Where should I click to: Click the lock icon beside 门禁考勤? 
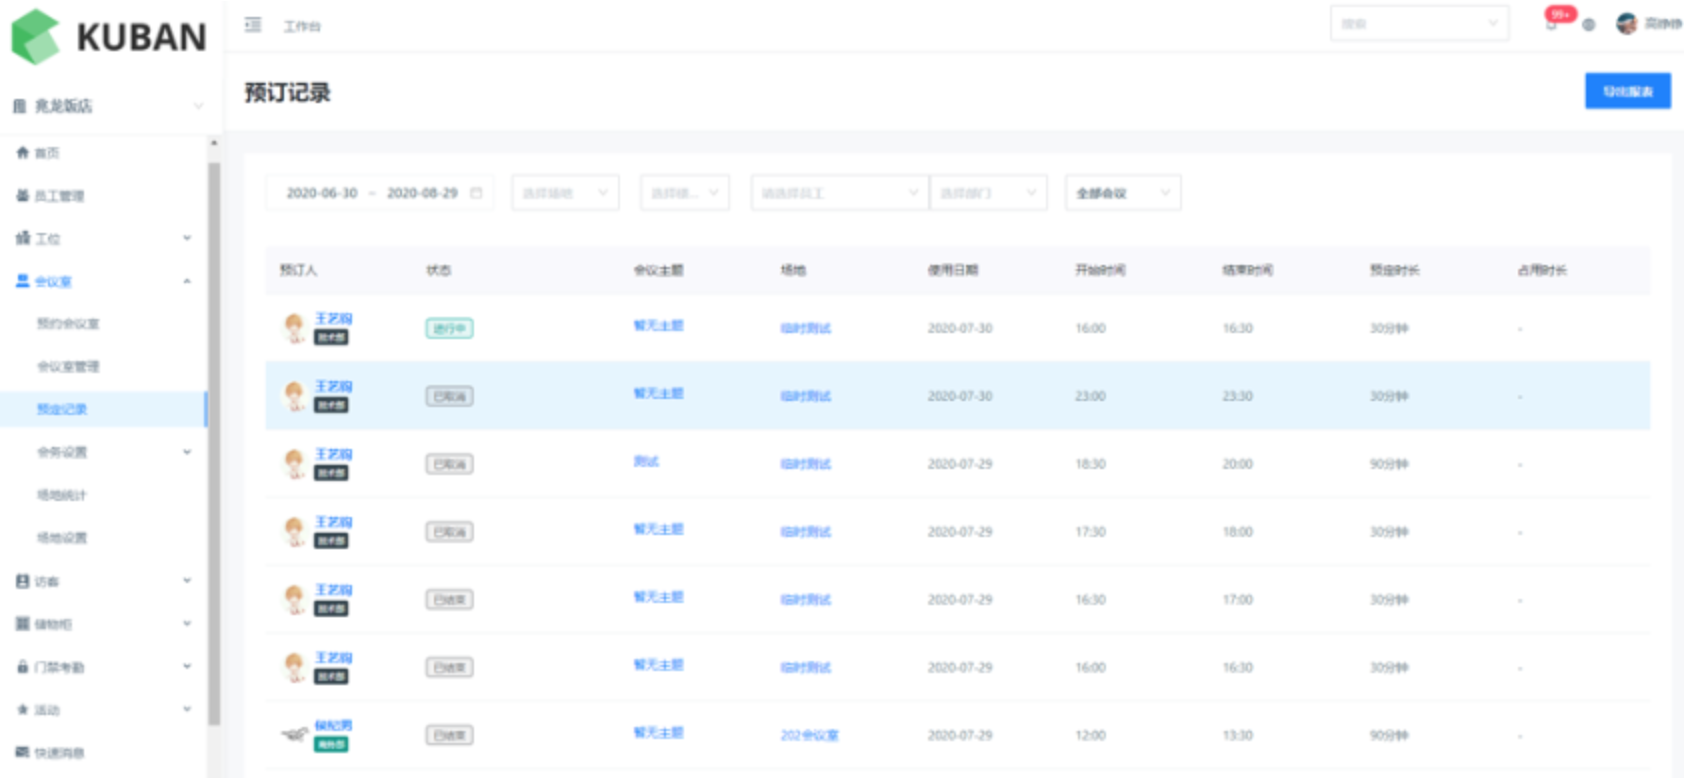click(22, 667)
